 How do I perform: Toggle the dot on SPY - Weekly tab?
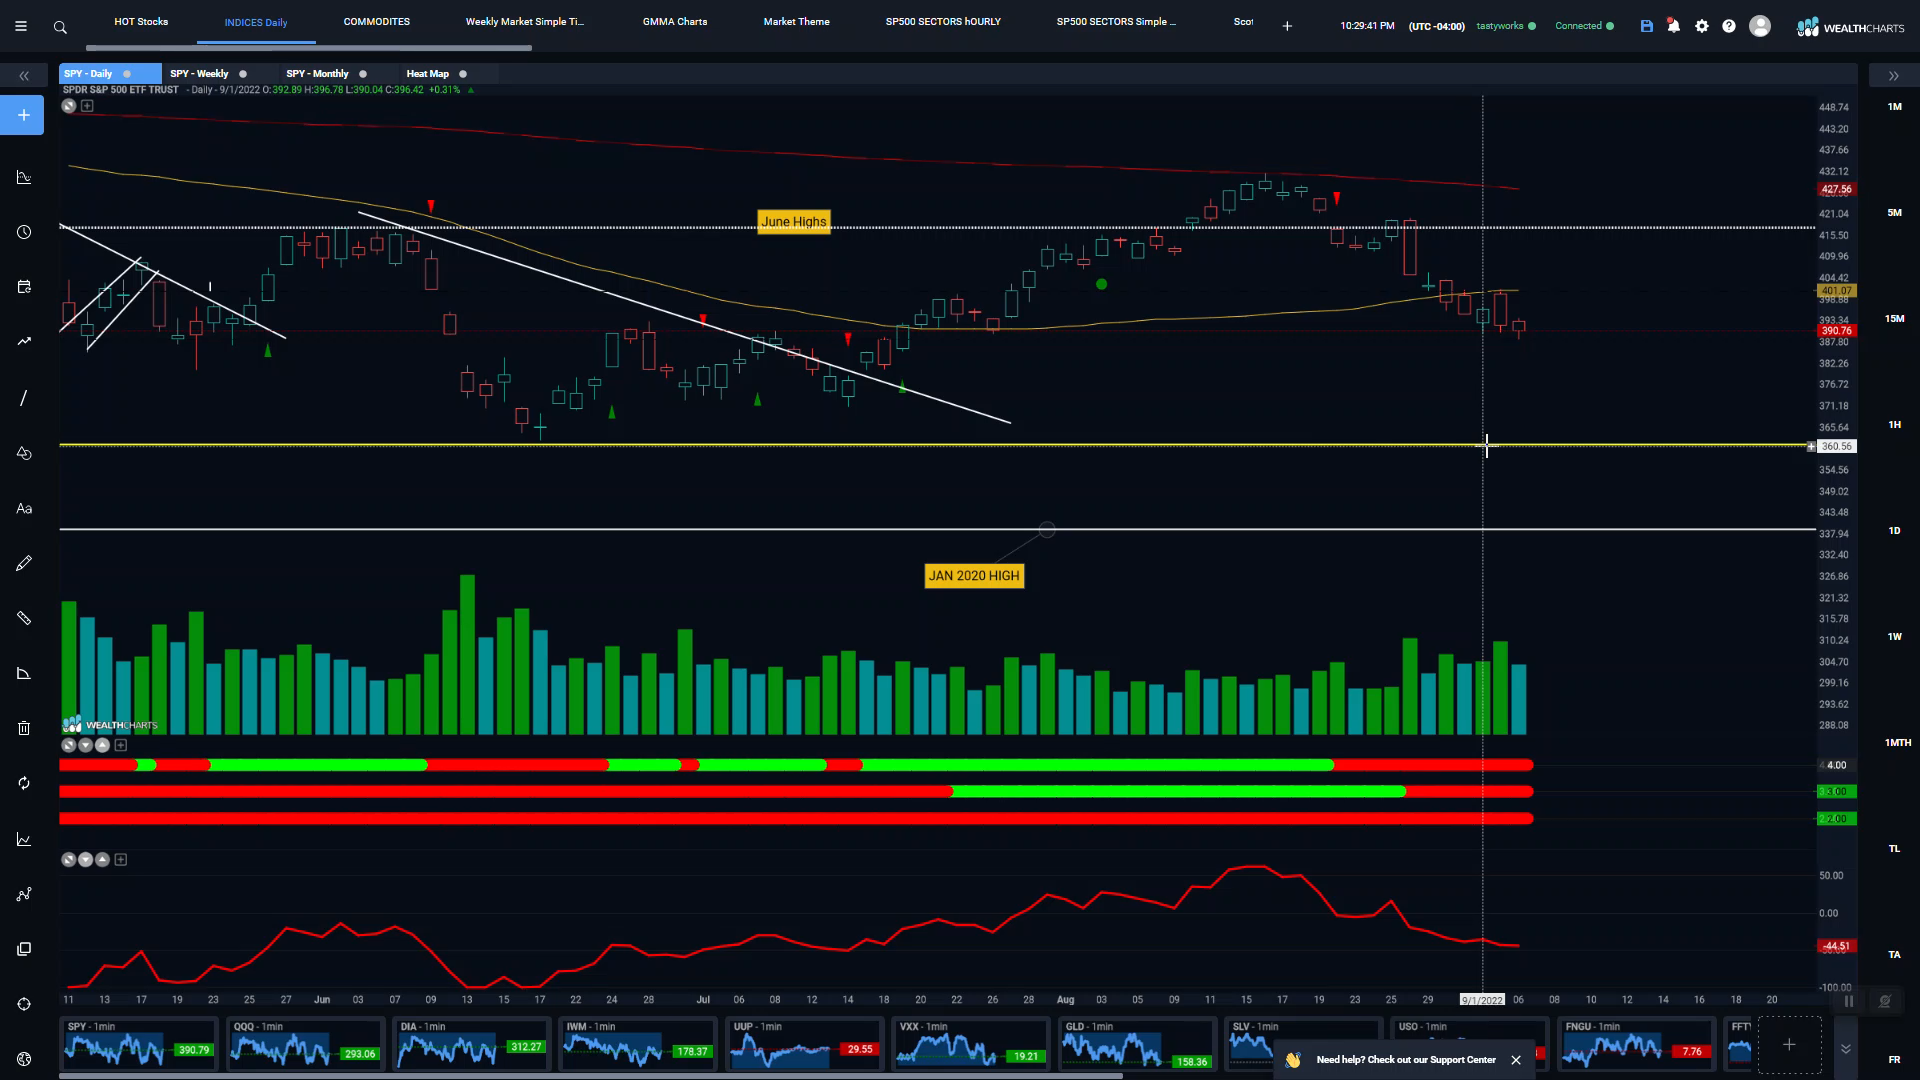[x=243, y=74]
